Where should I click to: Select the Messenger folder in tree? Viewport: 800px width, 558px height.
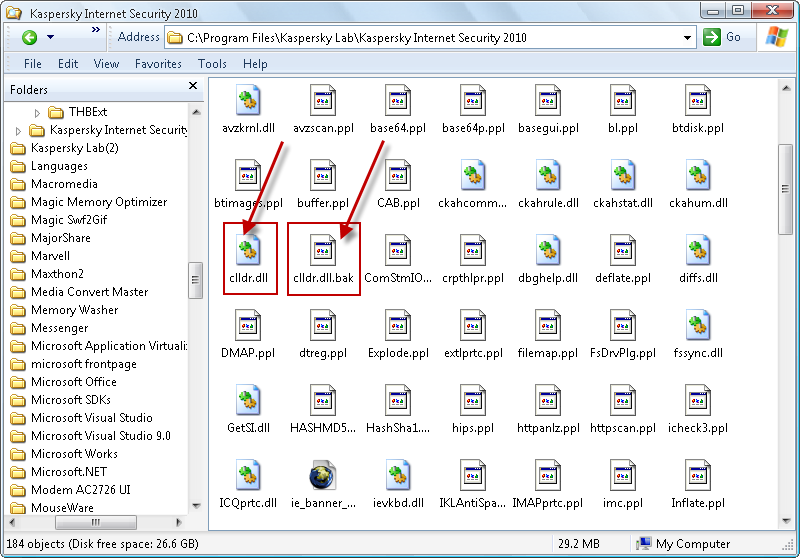tap(49, 328)
